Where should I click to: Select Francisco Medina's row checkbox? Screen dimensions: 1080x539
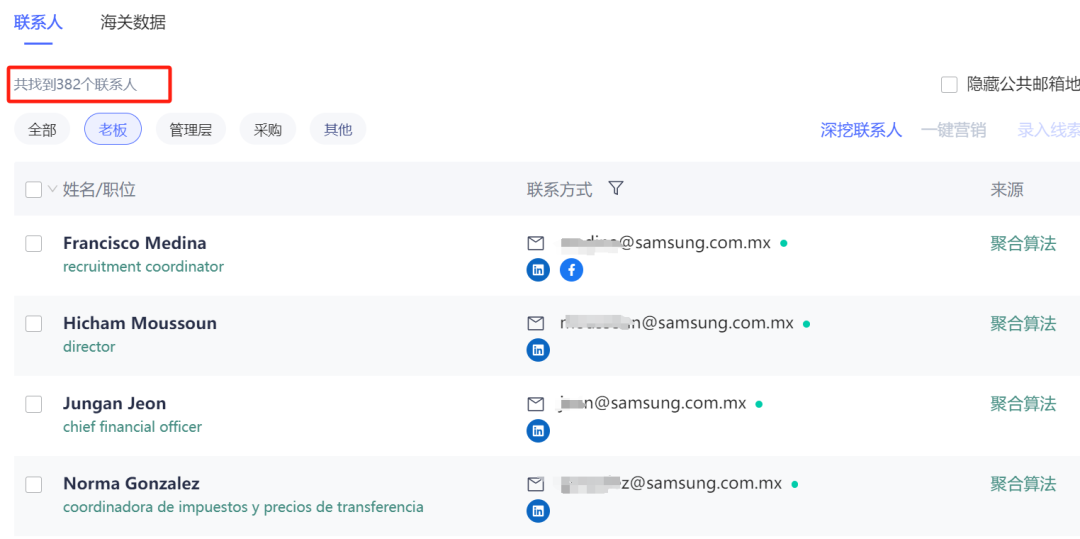[x=34, y=244]
